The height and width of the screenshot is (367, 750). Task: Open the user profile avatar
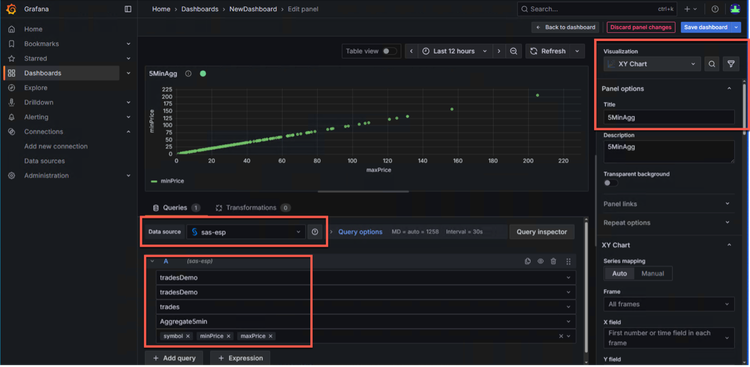735,9
